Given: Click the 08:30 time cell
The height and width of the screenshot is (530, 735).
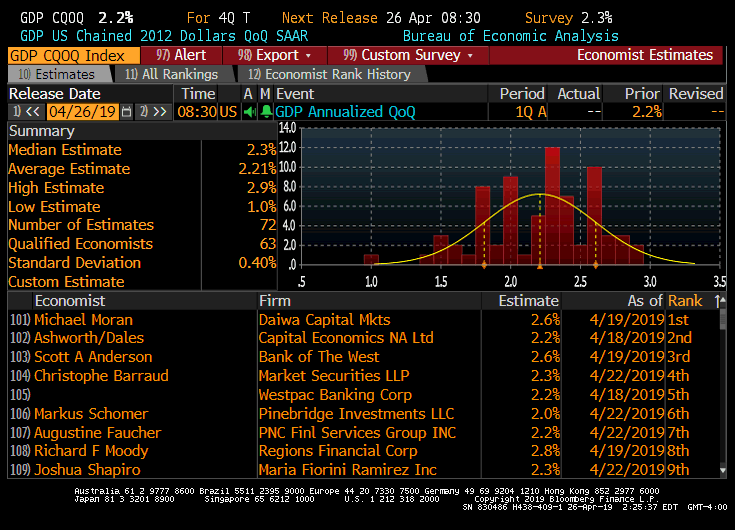Looking at the screenshot, I should (197, 112).
